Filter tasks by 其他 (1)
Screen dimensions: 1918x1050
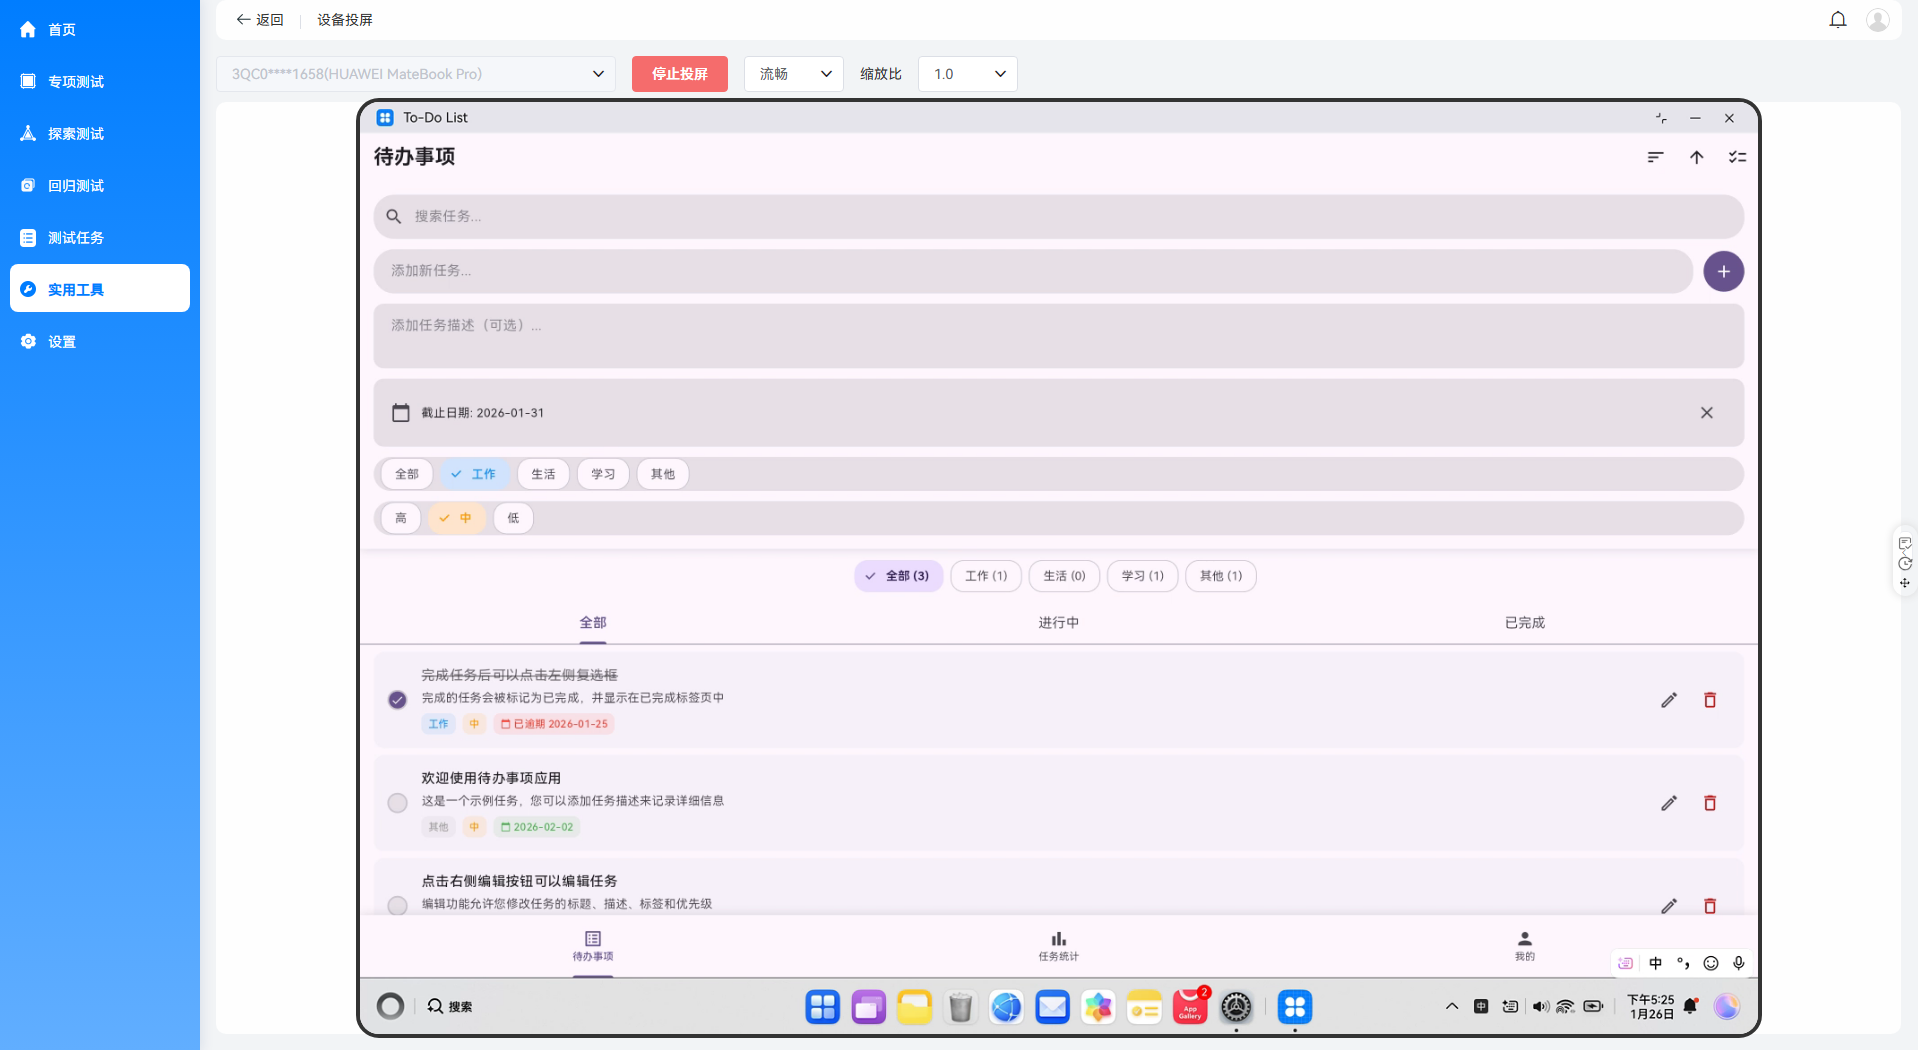pyautogui.click(x=1220, y=576)
